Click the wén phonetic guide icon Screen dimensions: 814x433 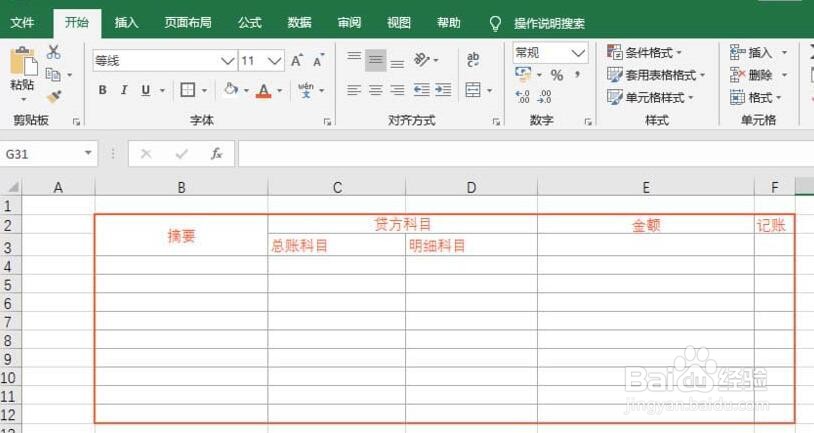[x=306, y=90]
